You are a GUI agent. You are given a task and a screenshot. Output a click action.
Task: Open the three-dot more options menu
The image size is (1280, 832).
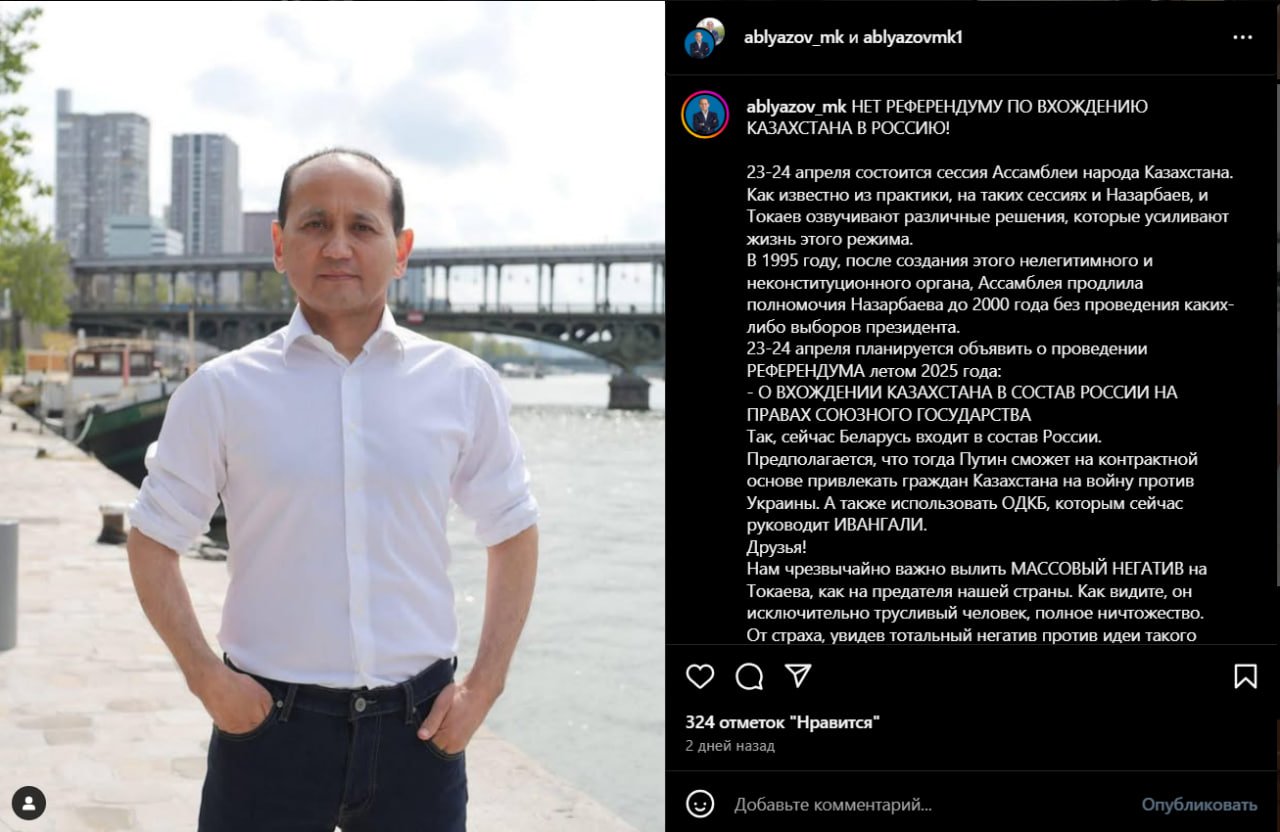click(1243, 37)
